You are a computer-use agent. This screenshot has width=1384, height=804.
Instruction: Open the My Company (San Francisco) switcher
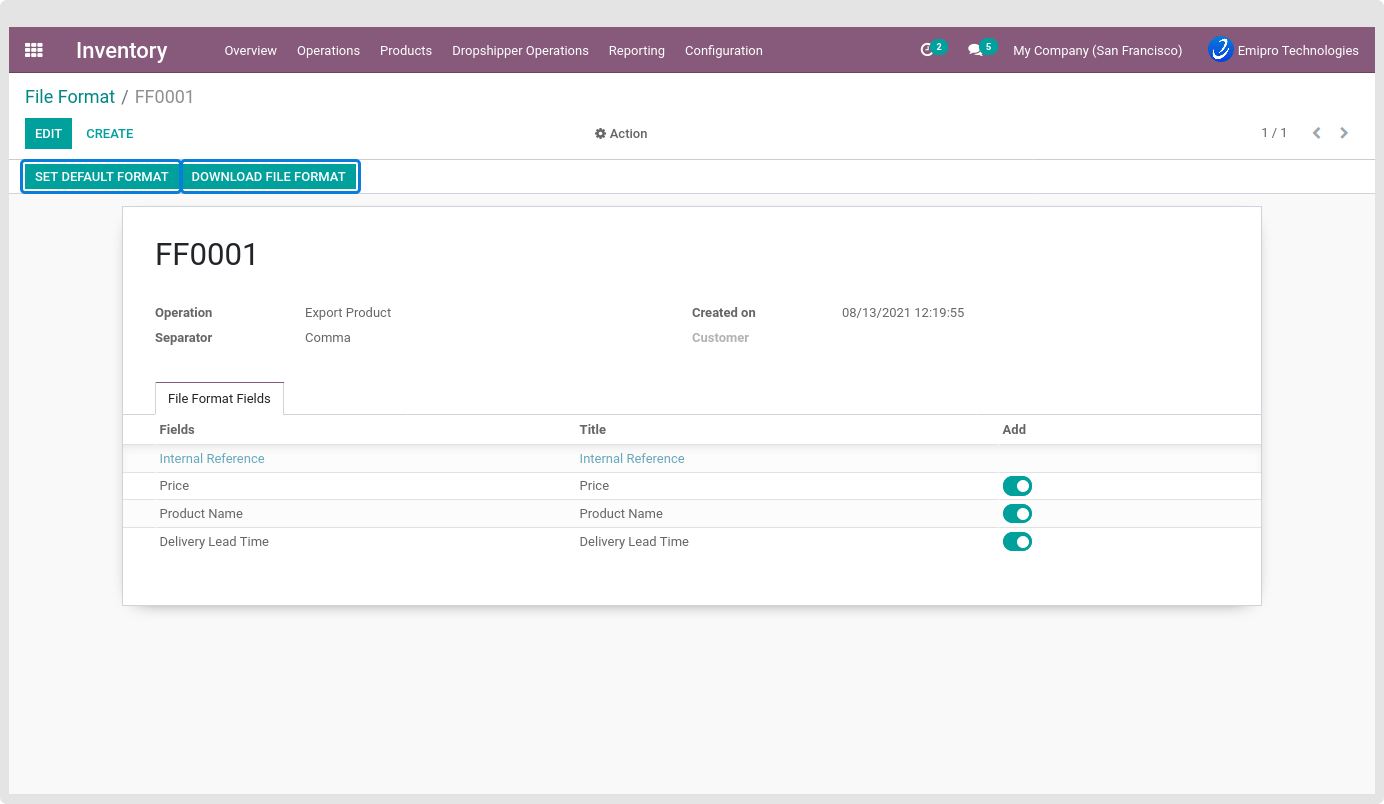click(x=1097, y=51)
